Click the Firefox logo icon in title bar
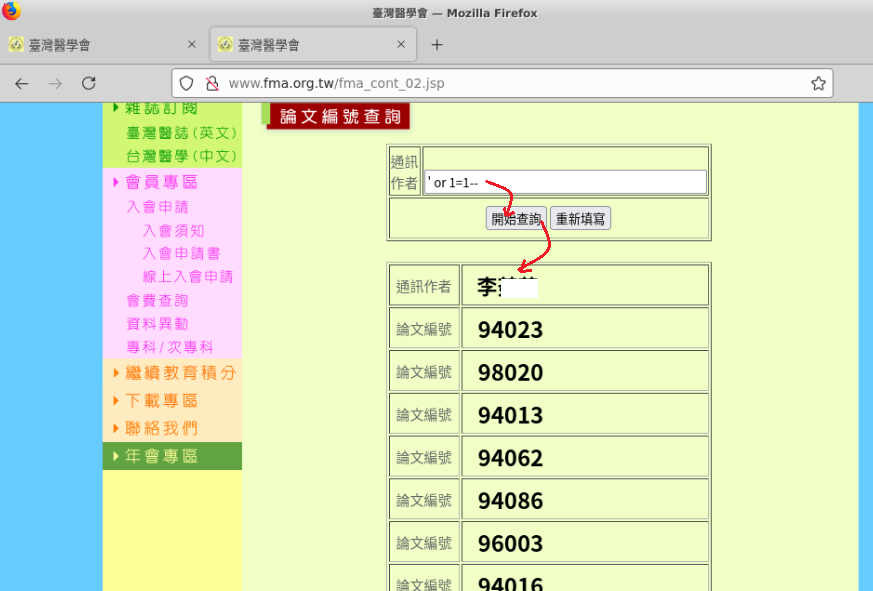The width and height of the screenshot is (873, 591). [x=11, y=10]
